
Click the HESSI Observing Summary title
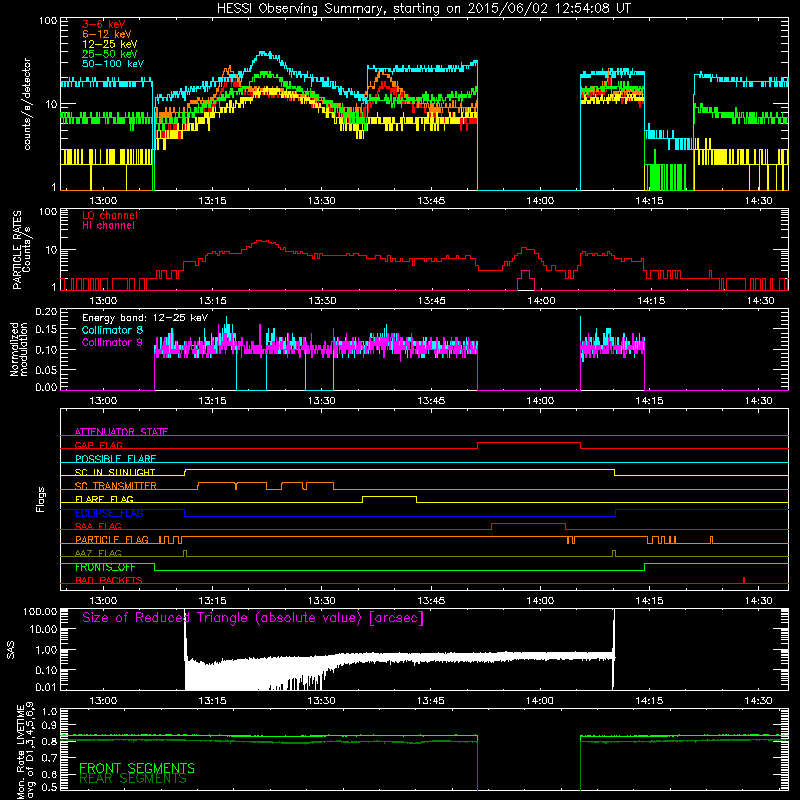(x=423, y=9)
